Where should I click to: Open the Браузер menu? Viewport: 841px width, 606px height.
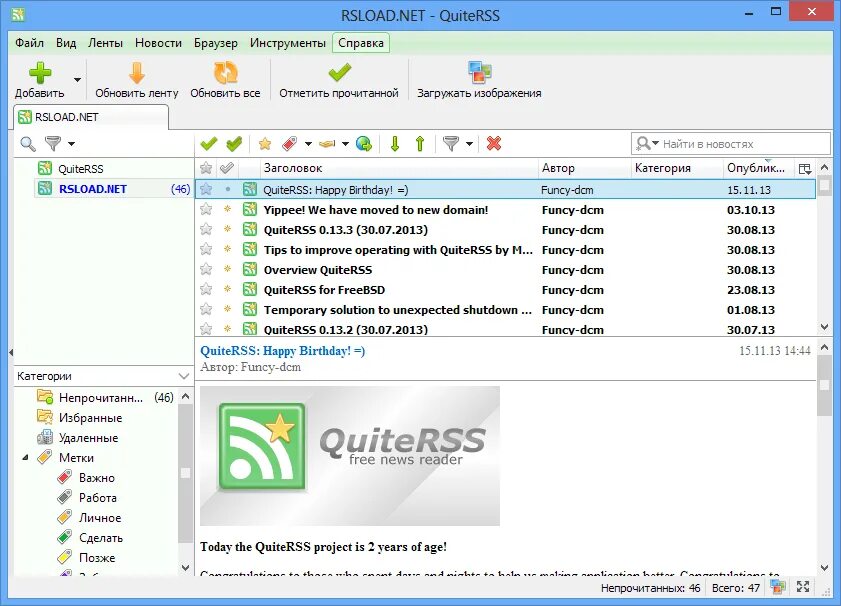pyautogui.click(x=216, y=43)
